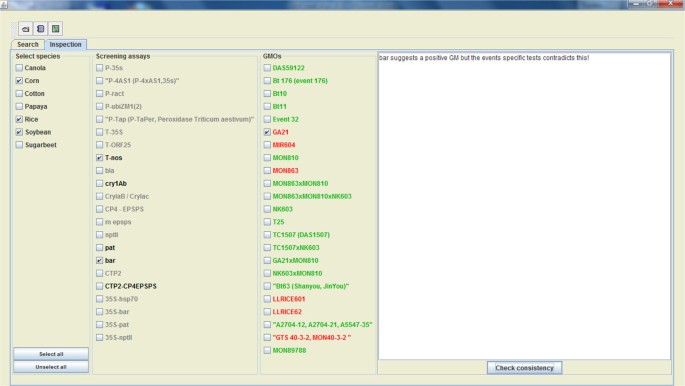Check the Bt10 GMO checkbox
This screenshot has width=685, height=386.
point(267,93)
